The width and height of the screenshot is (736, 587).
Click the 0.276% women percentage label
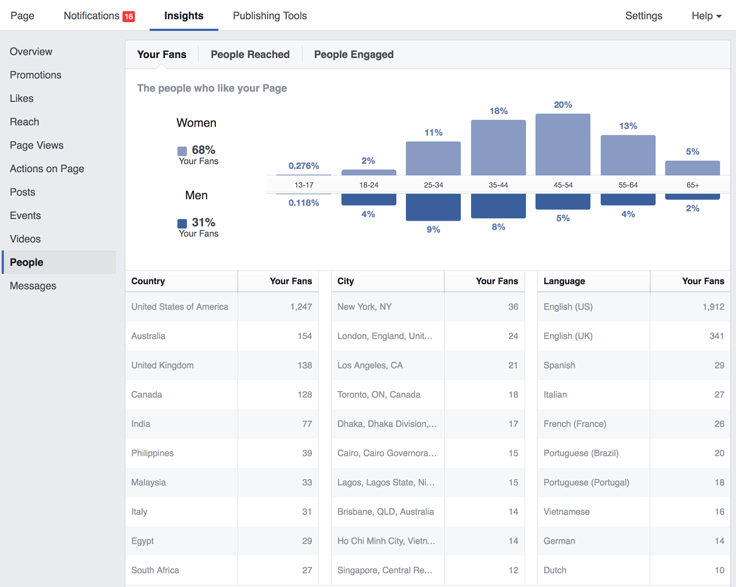click(304, 166)
